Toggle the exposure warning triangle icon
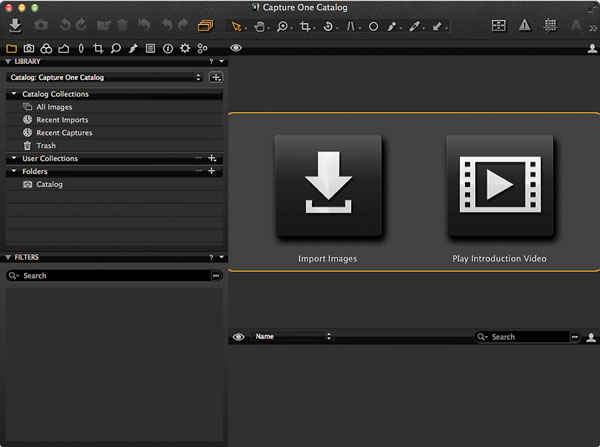600x447 pixels. pyautogui.click(x=525, y=25)
